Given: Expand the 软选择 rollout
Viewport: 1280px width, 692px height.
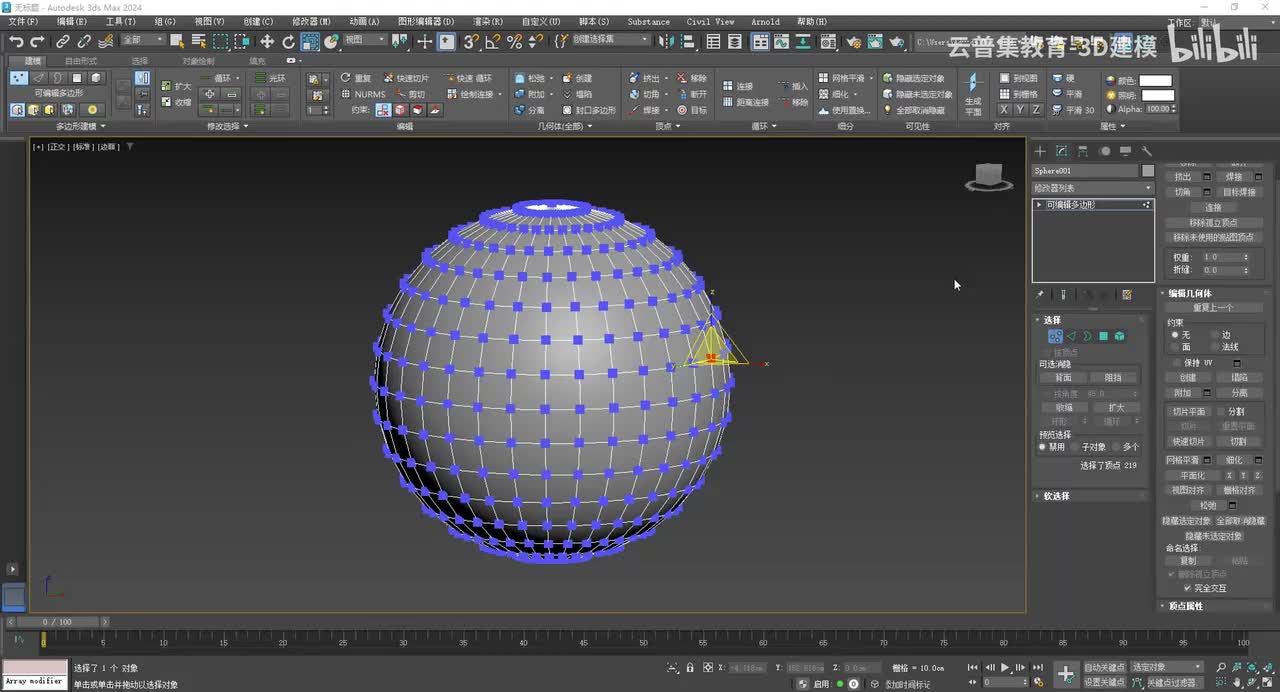Looking at the screenshot, I should click(x=1056, y=496).
